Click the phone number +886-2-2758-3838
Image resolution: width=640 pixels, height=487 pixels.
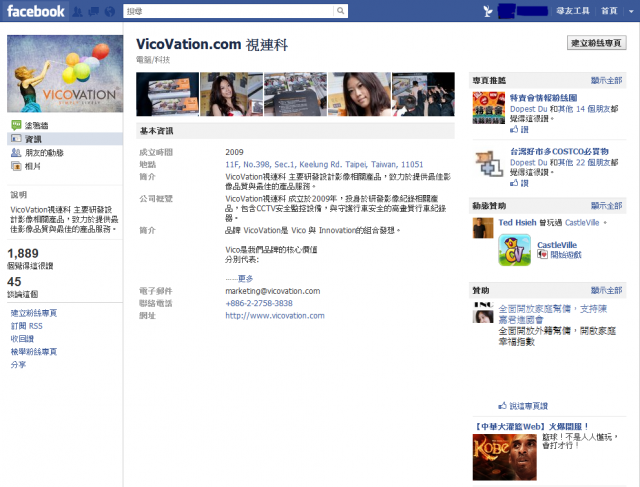click(x=259, y=303)
